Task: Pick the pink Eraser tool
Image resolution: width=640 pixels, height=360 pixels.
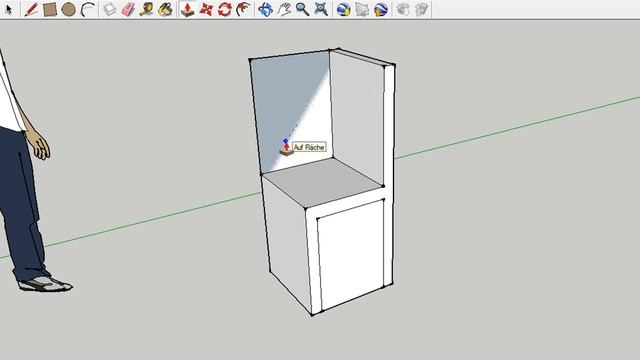Action: [x=128, y=9]
